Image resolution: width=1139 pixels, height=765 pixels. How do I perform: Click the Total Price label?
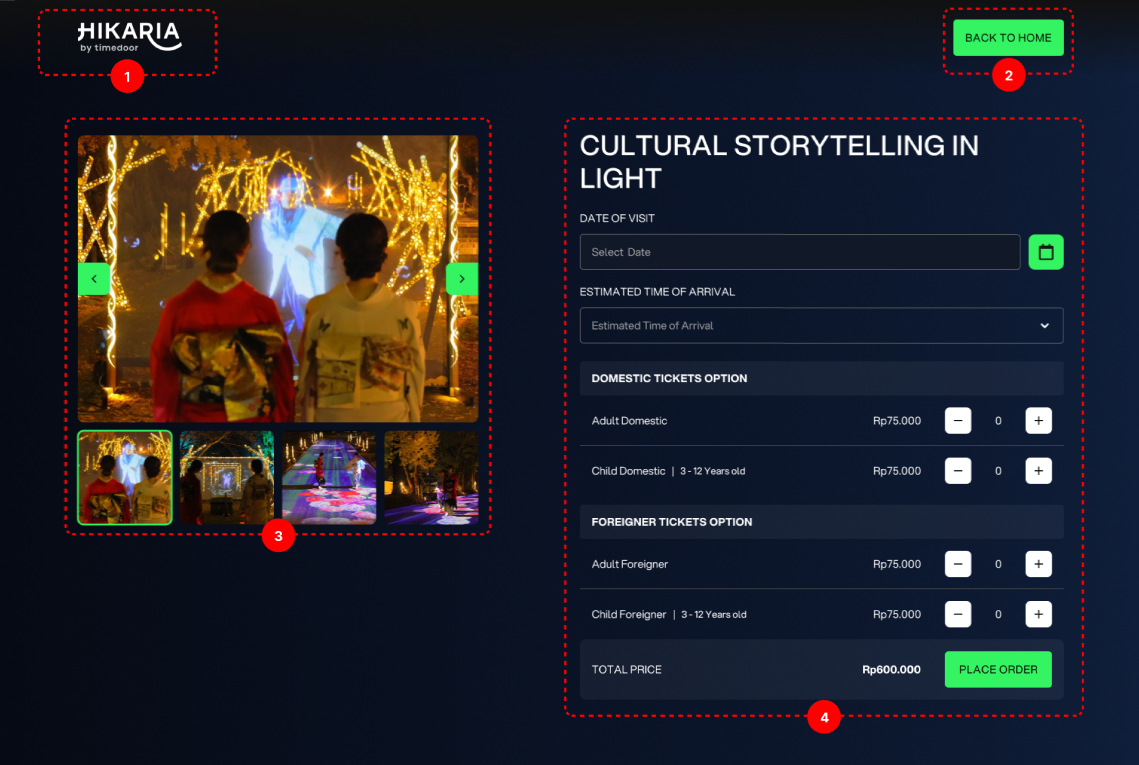coord(626,669)
